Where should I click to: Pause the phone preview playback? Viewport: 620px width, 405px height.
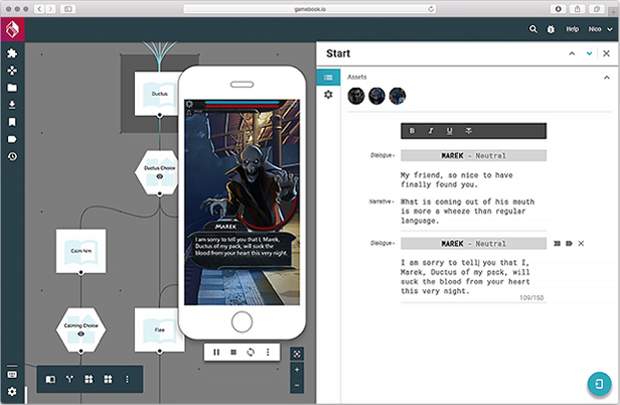pos(216,352)
